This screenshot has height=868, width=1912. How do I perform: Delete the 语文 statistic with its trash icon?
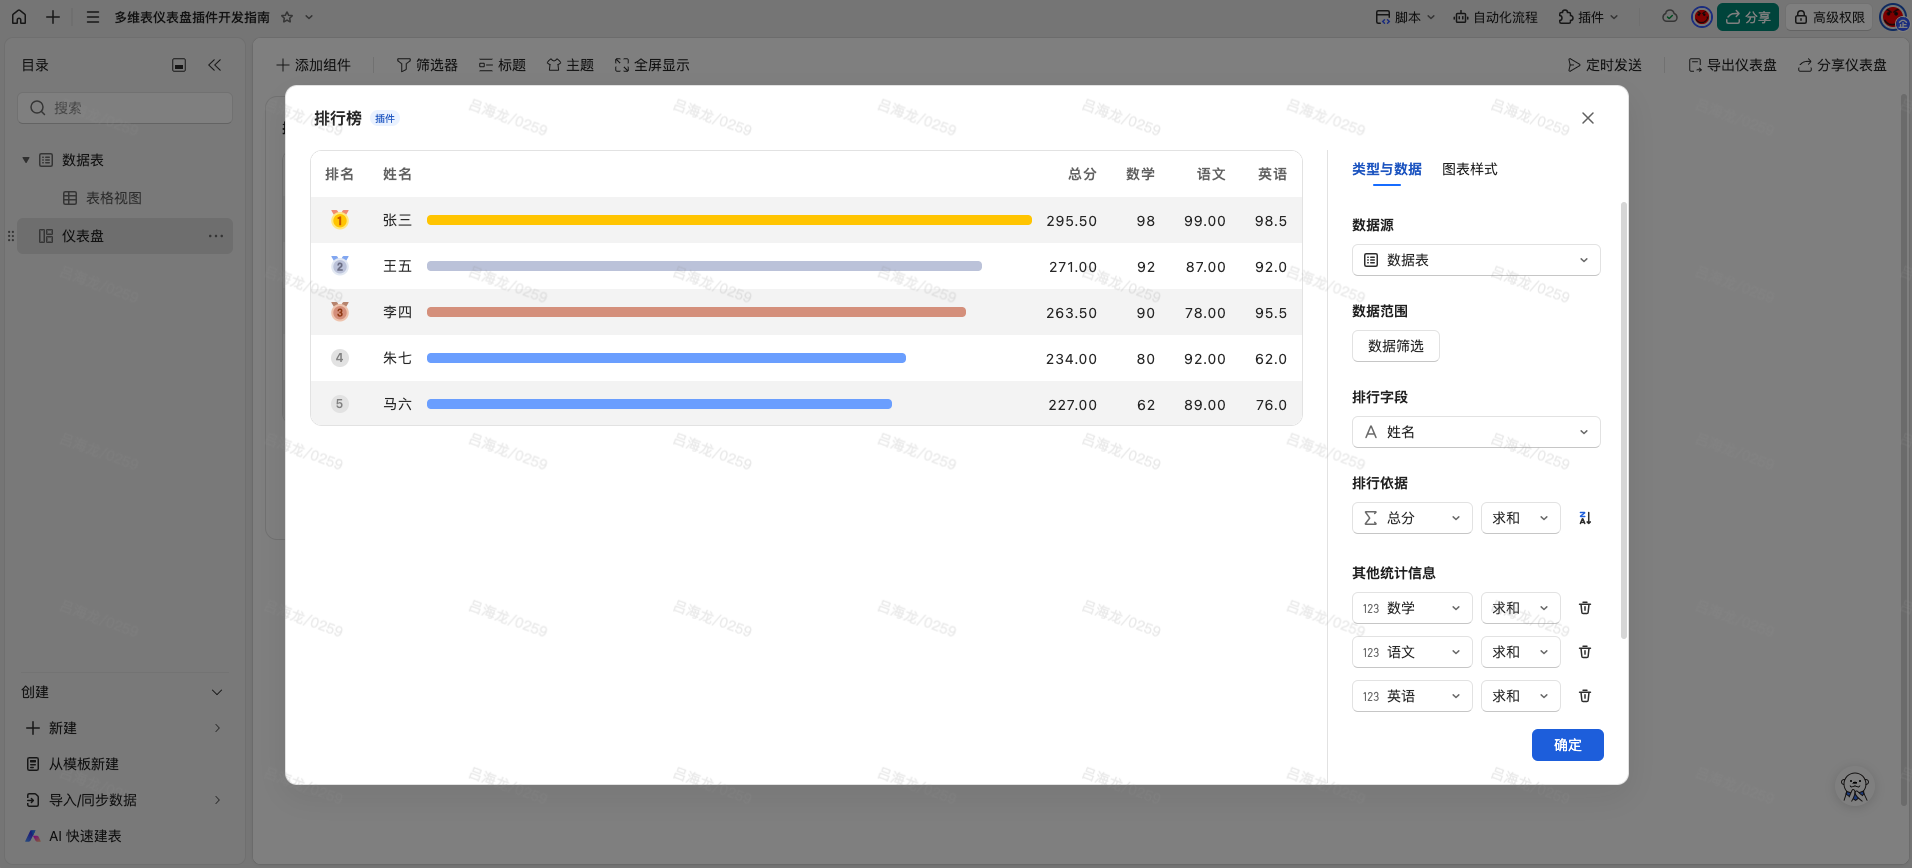(1585, 652)
